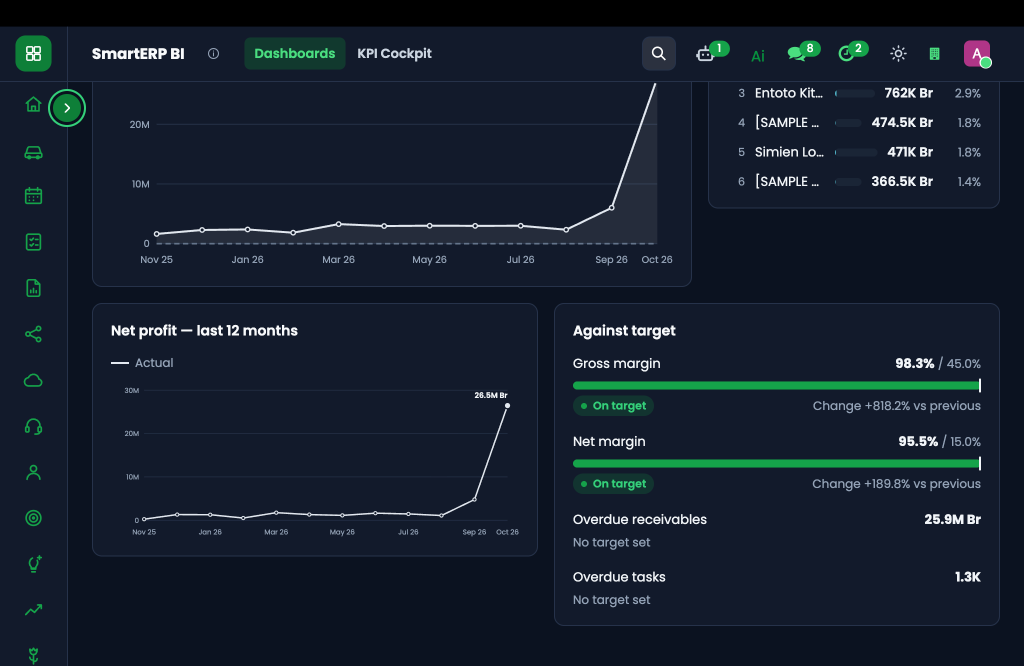Click the Change +189.8% vs previous text
Image resolution: width=1024 pixels, height=666 pixels.
click(x=896, y=484)
